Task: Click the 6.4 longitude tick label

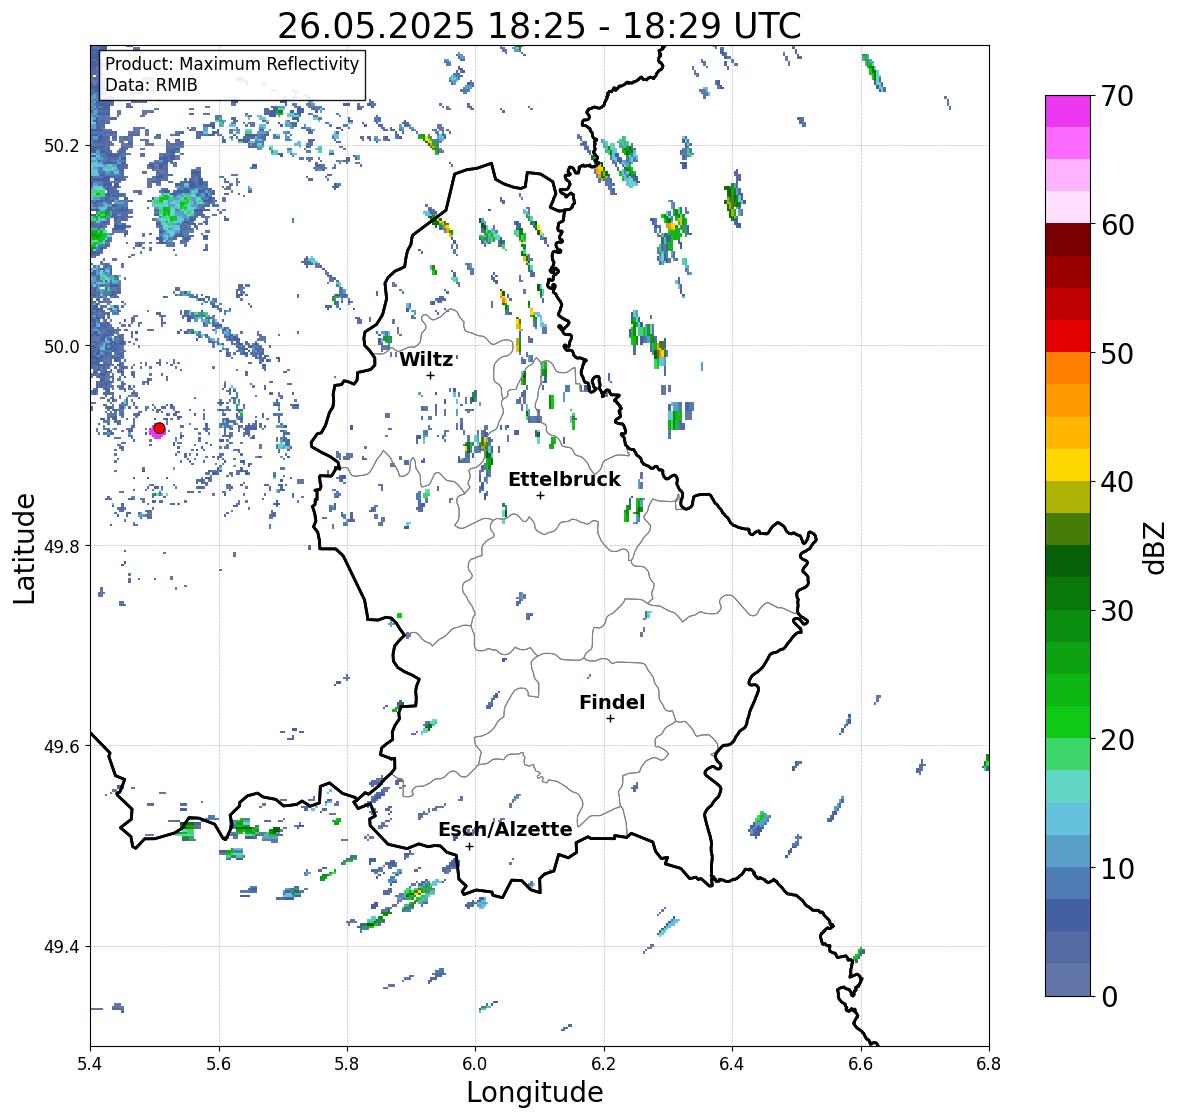Action: [x=732, y=1064]
